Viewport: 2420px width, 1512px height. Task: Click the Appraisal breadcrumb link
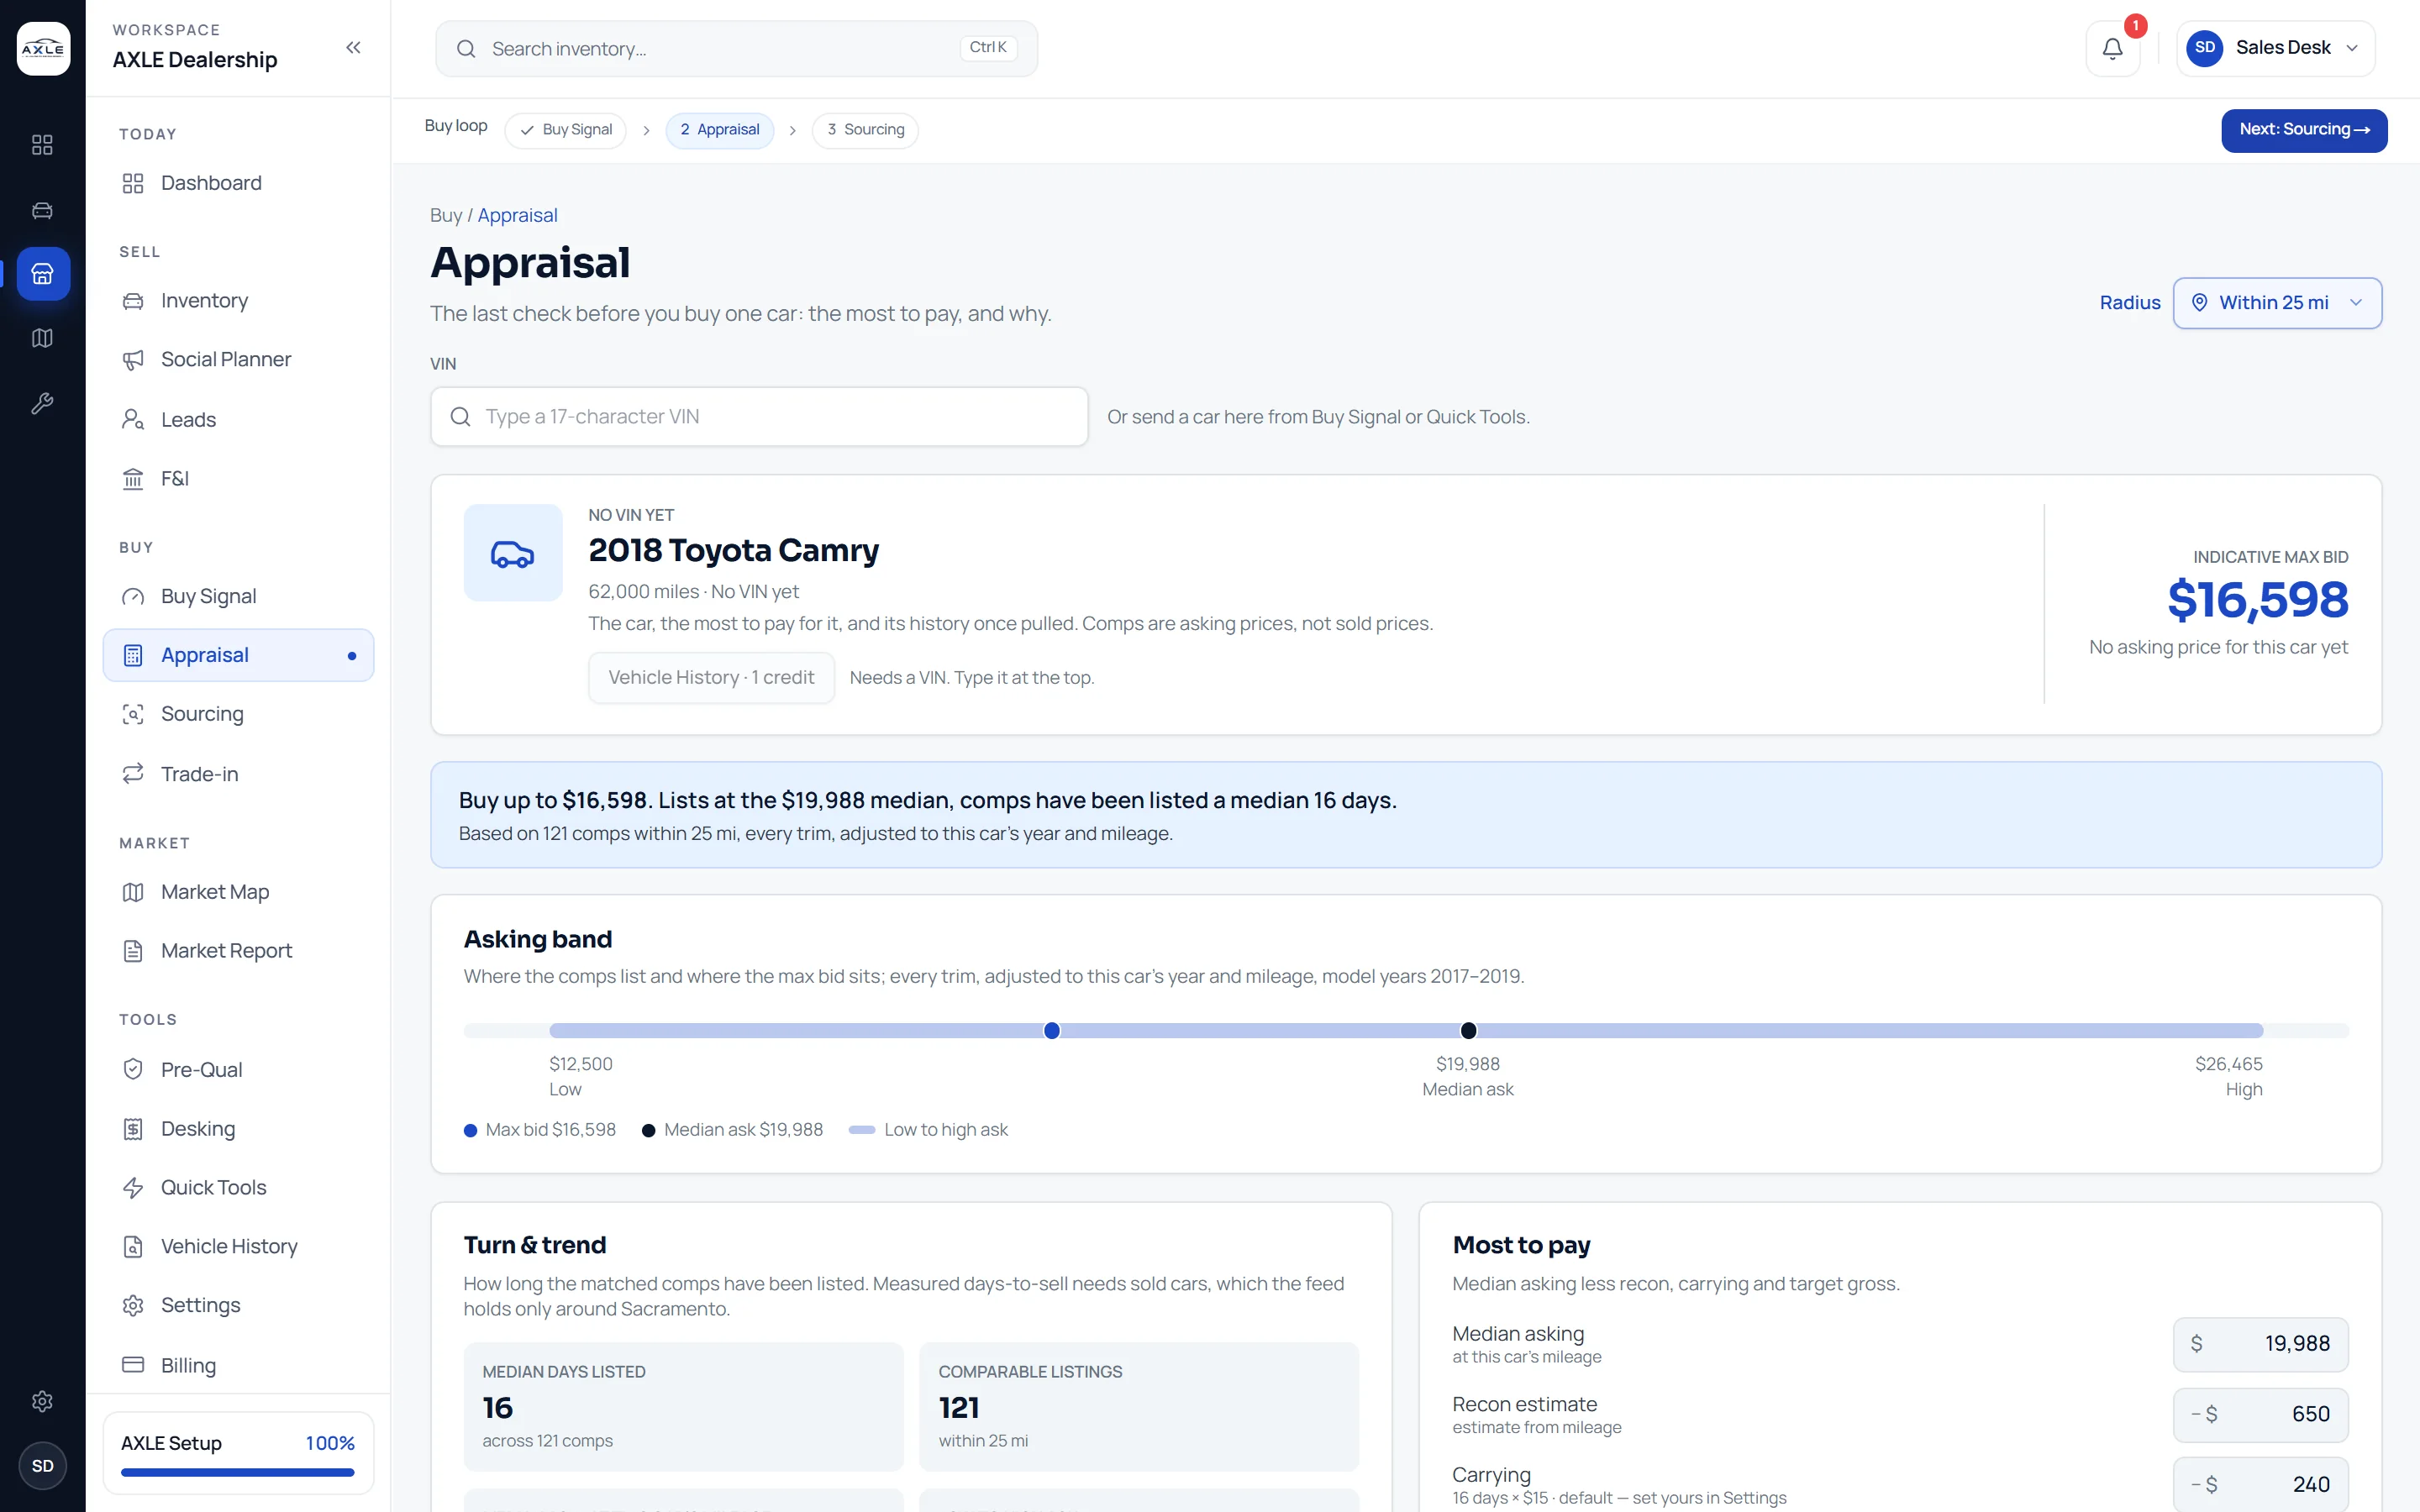(x=517, y=216)
